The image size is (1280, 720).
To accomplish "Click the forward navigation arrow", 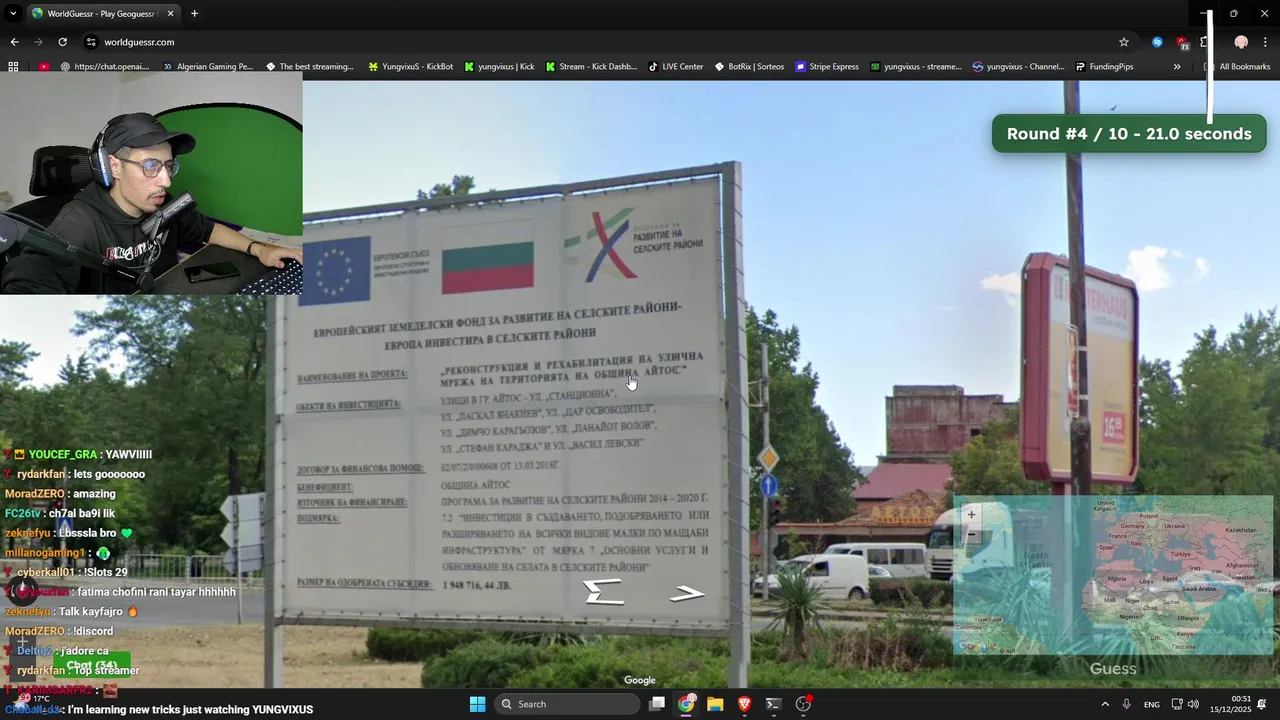I will coord(38,42).
